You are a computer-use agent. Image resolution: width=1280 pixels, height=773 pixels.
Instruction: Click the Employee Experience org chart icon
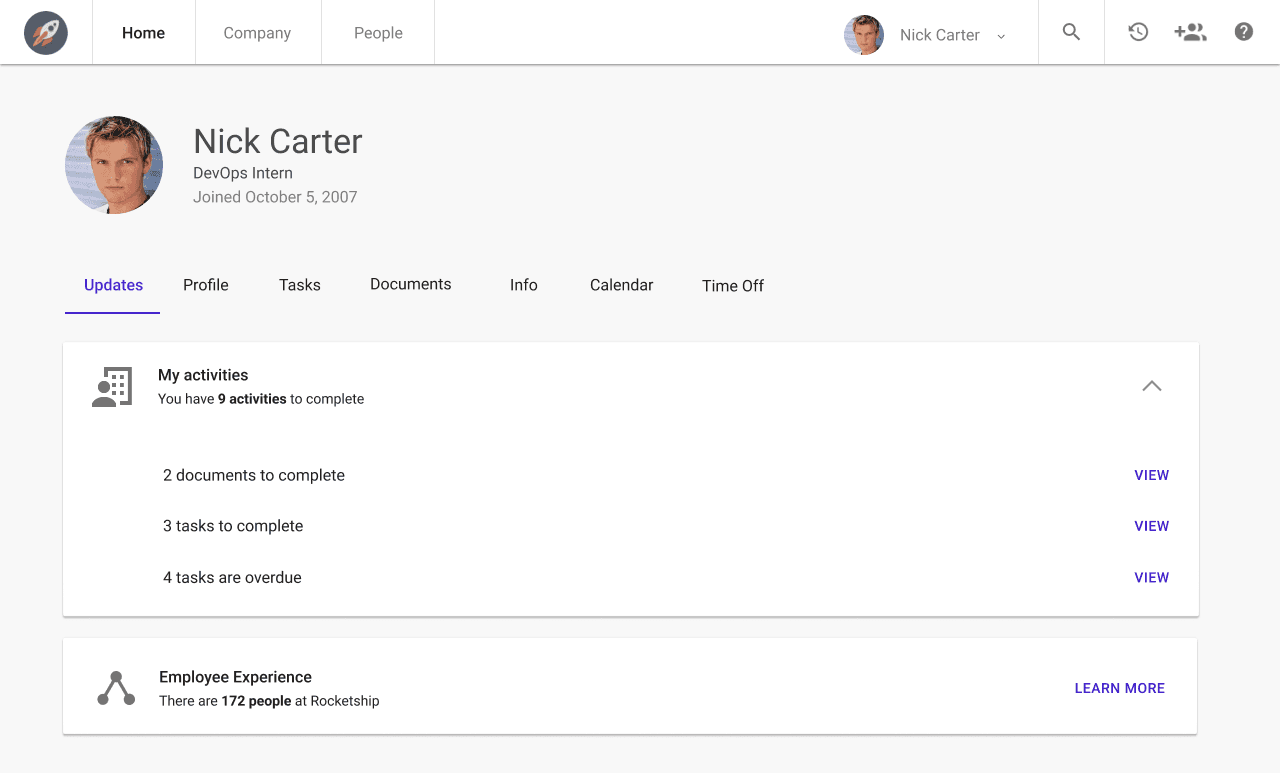click(x=116, y=688)
